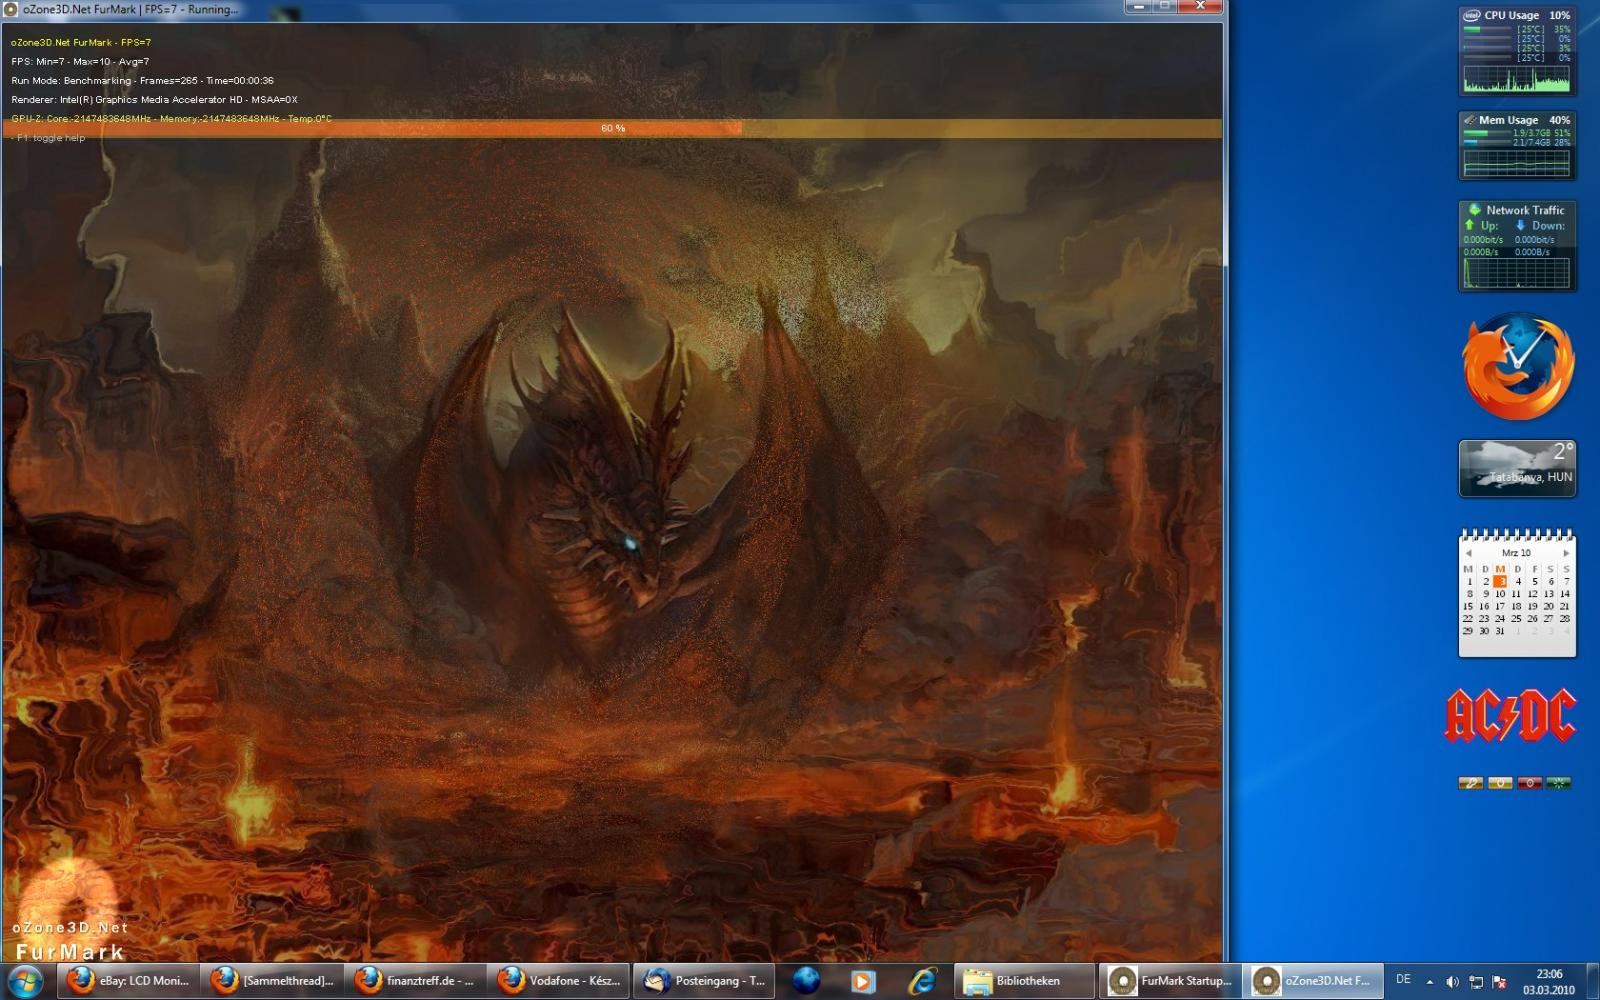
Task: Click the FPS Min Max Avg line
Action: (x=80, y=62)
